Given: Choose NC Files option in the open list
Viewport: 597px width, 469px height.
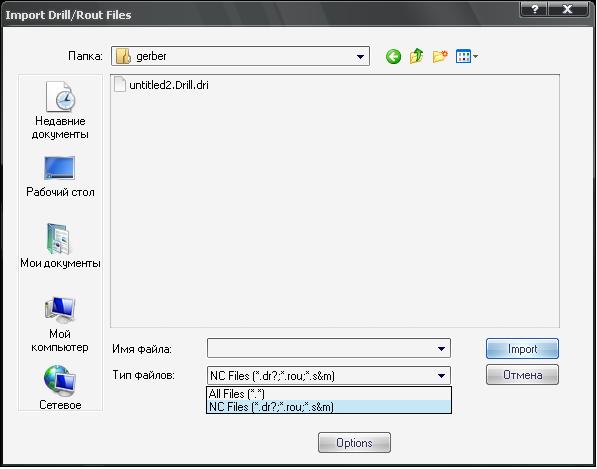Looking at the screenshot, I should (x=329, y=407).
